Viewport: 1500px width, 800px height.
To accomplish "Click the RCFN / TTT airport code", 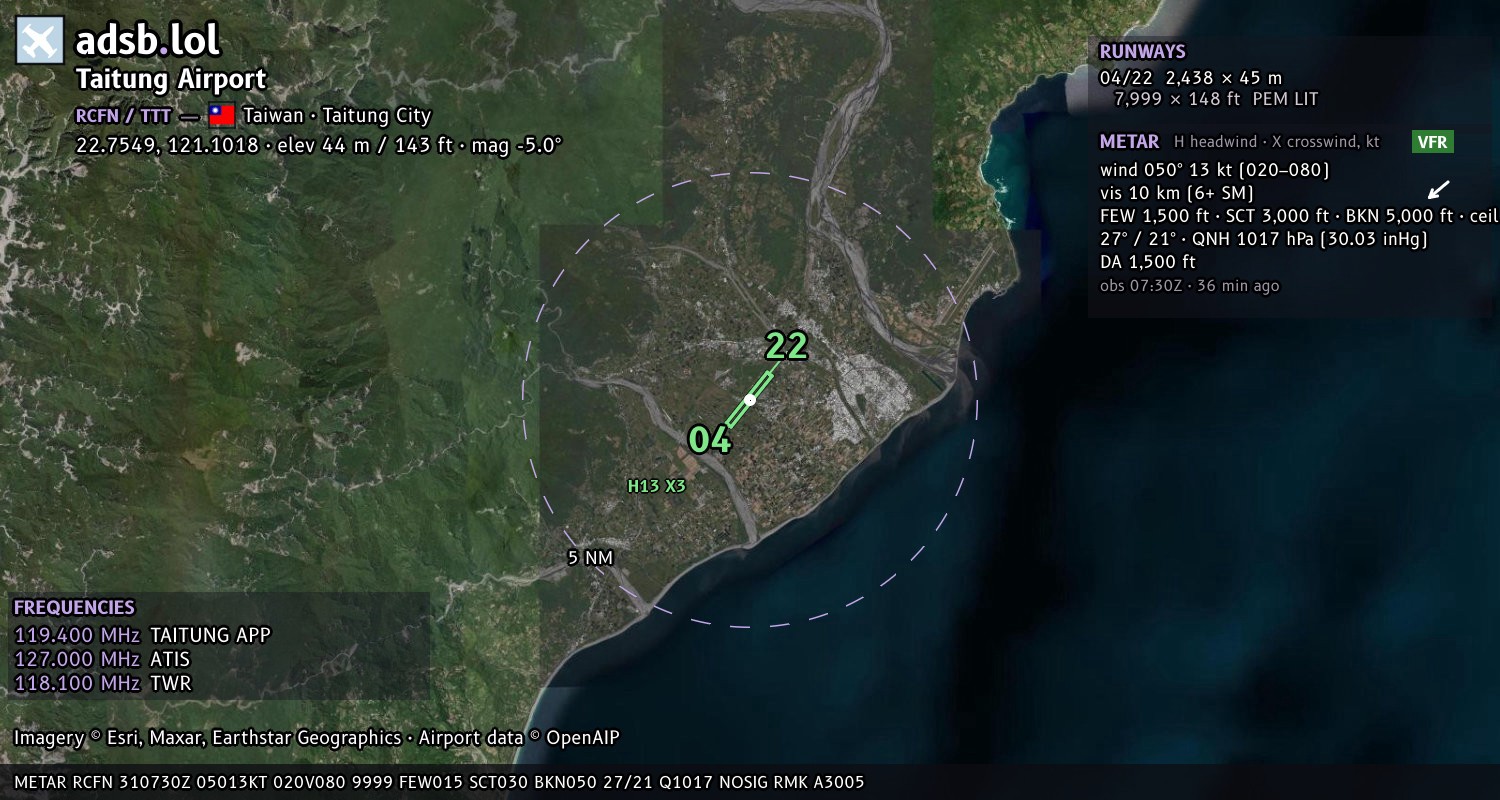I will click(x=123, y=115).
